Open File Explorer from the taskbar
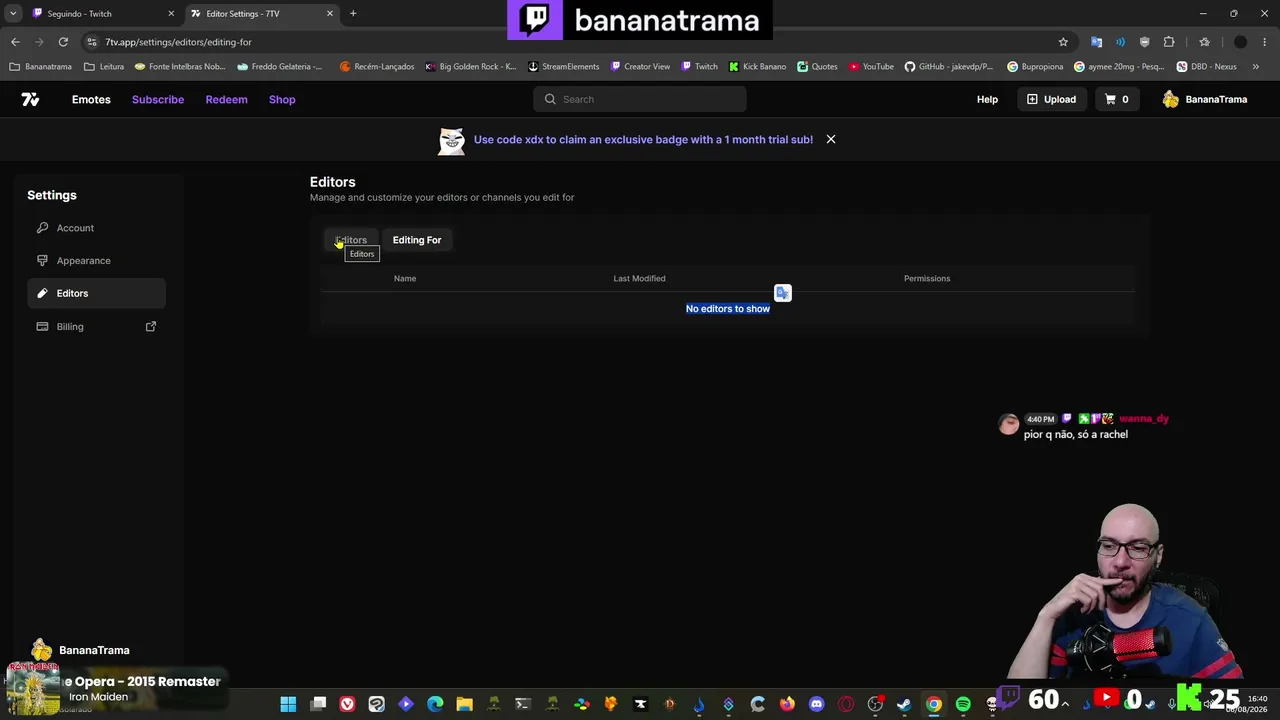 [464, 704]
